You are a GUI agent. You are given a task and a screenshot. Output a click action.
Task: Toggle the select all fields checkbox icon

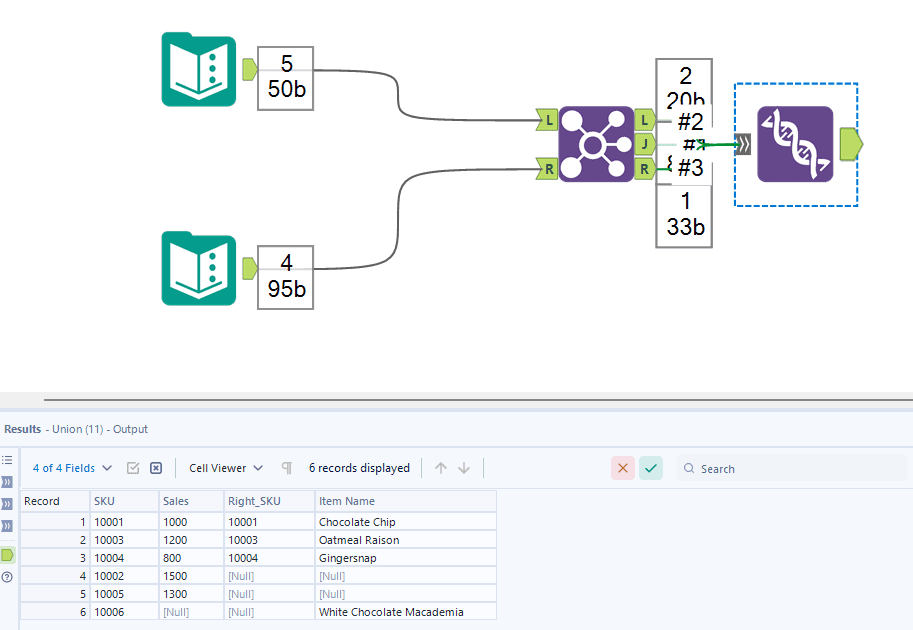[133, 468]
